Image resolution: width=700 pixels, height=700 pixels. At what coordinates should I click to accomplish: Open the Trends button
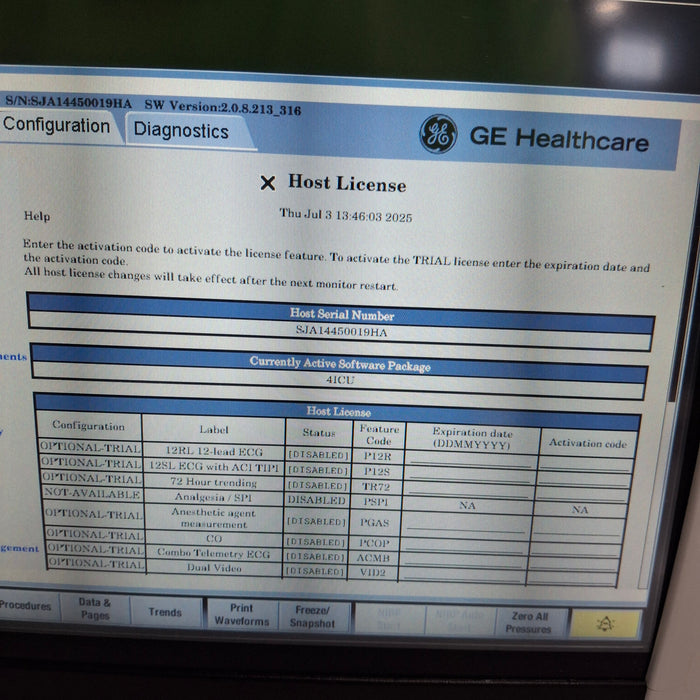pyautogui.click(x=165, y=612)
